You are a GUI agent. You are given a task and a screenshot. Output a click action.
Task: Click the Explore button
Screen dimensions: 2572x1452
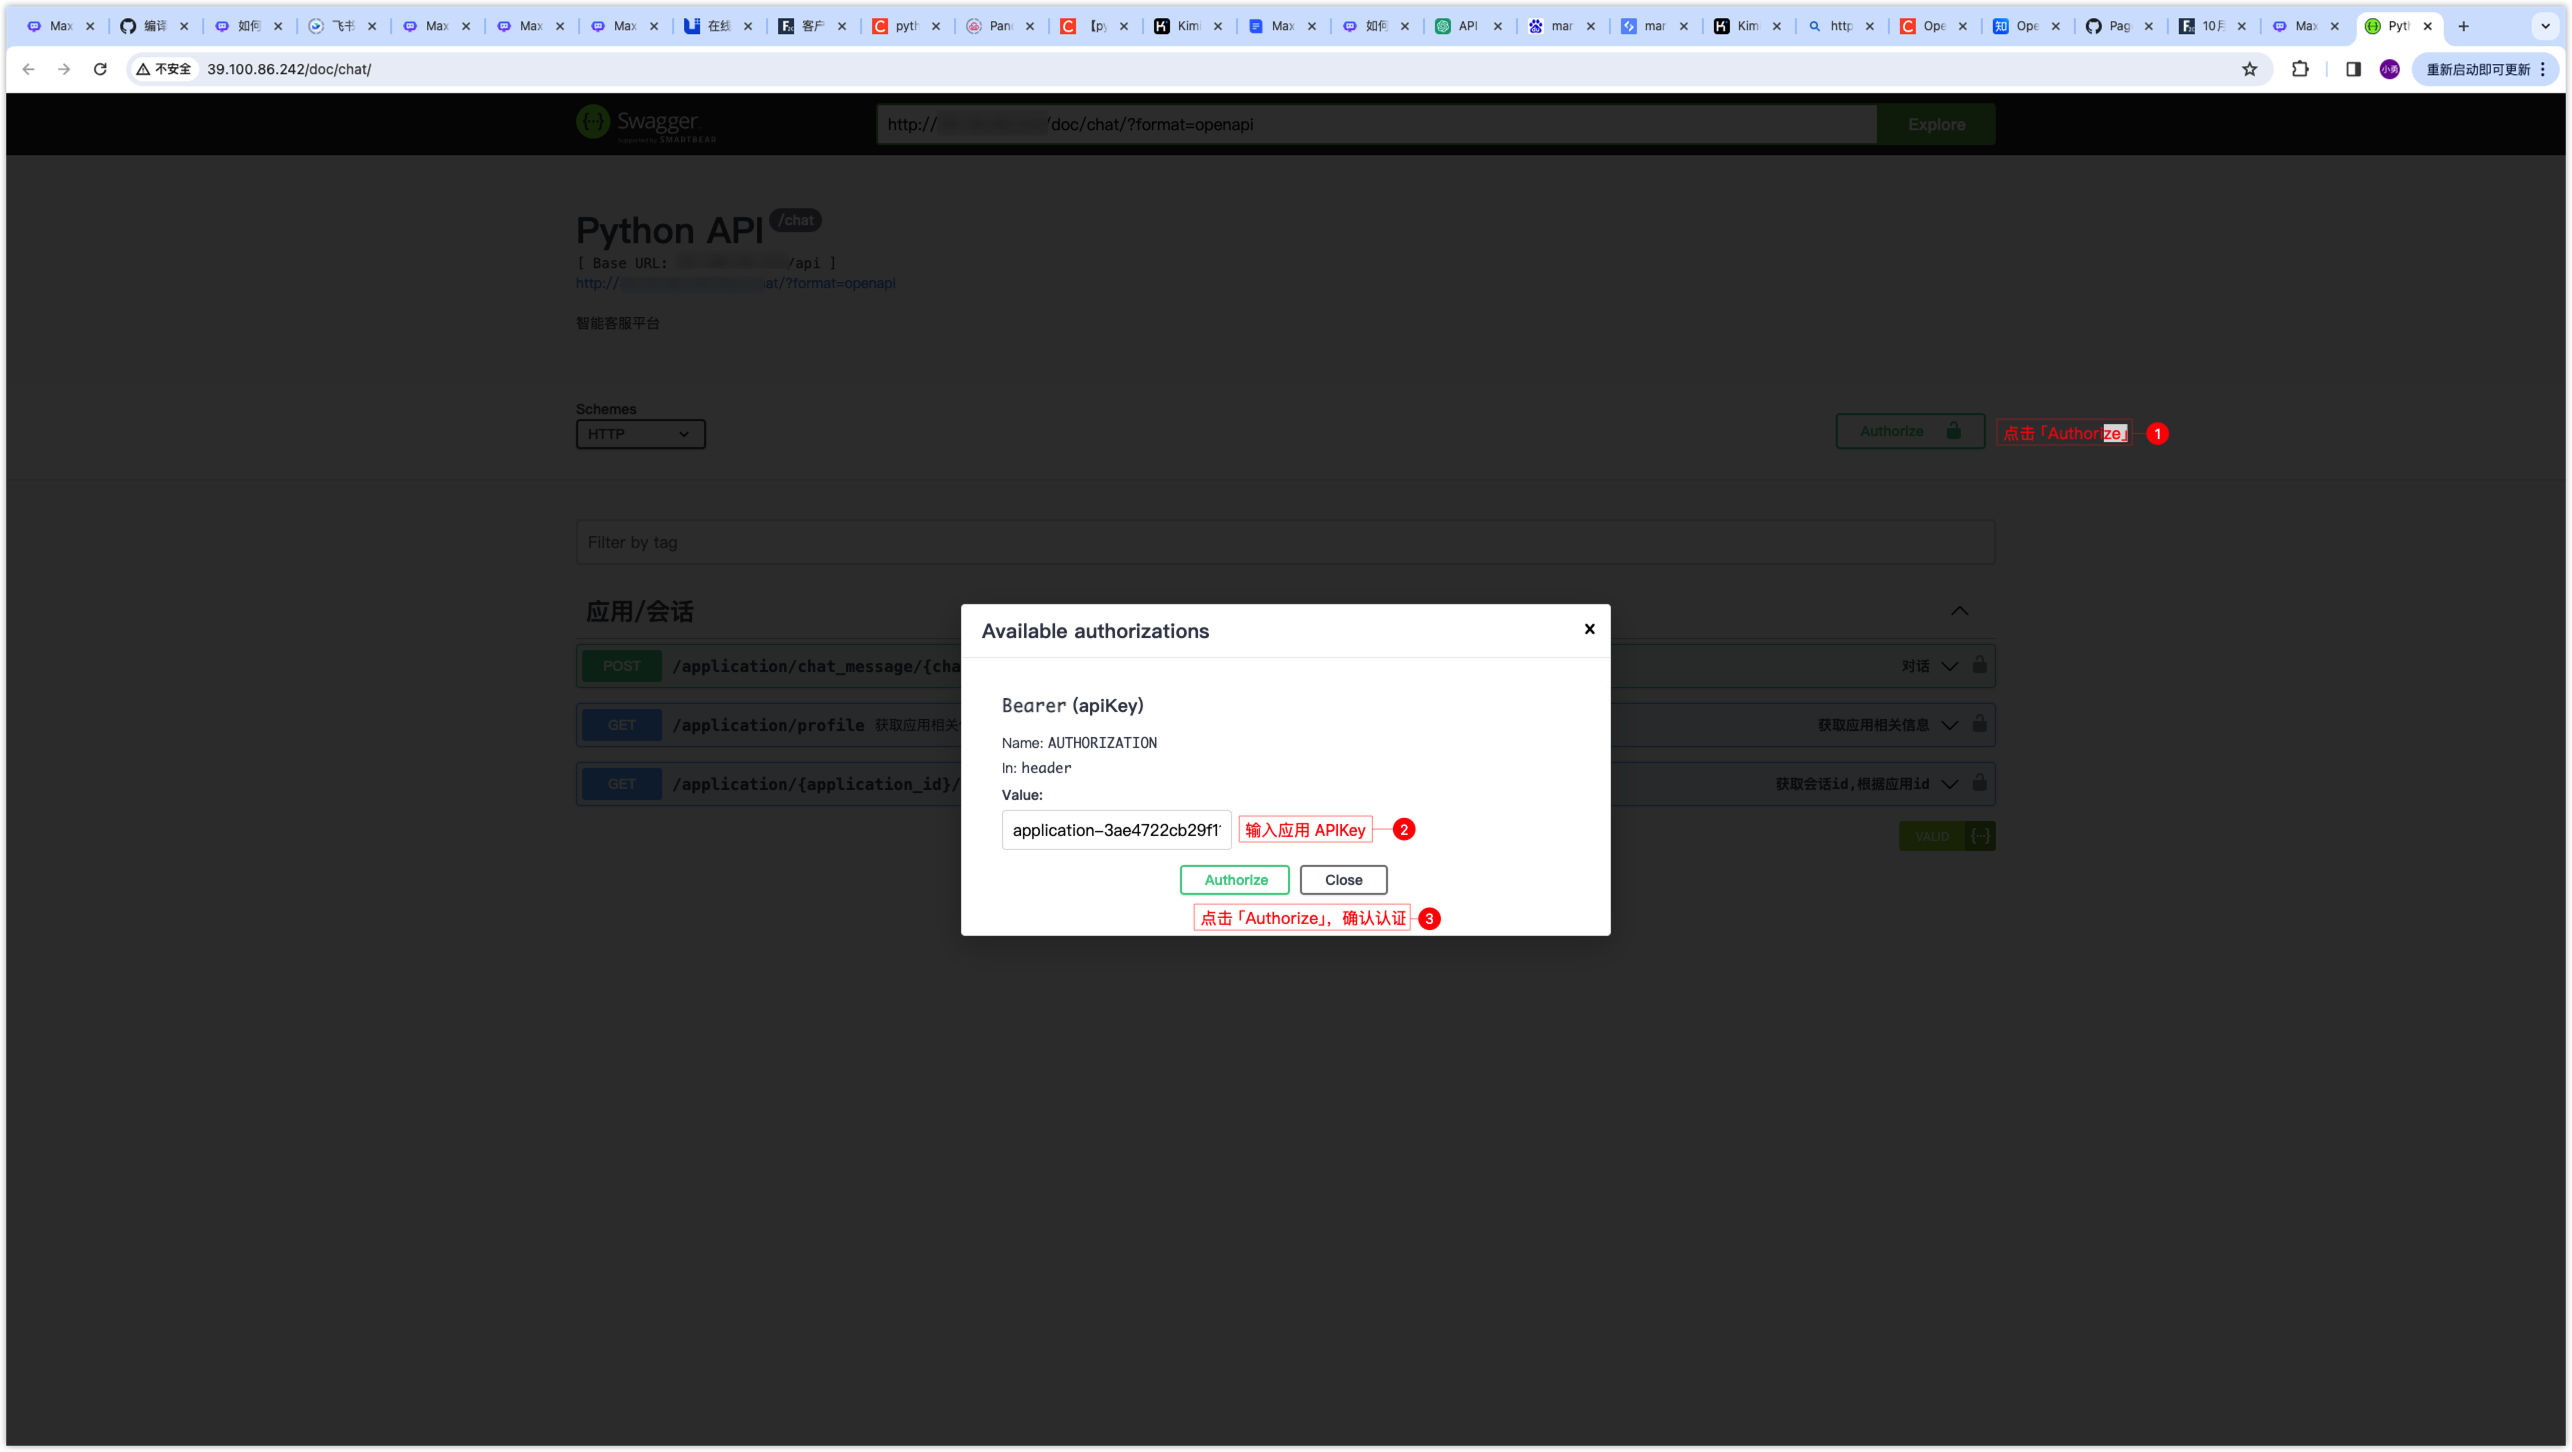point(1935,124)
